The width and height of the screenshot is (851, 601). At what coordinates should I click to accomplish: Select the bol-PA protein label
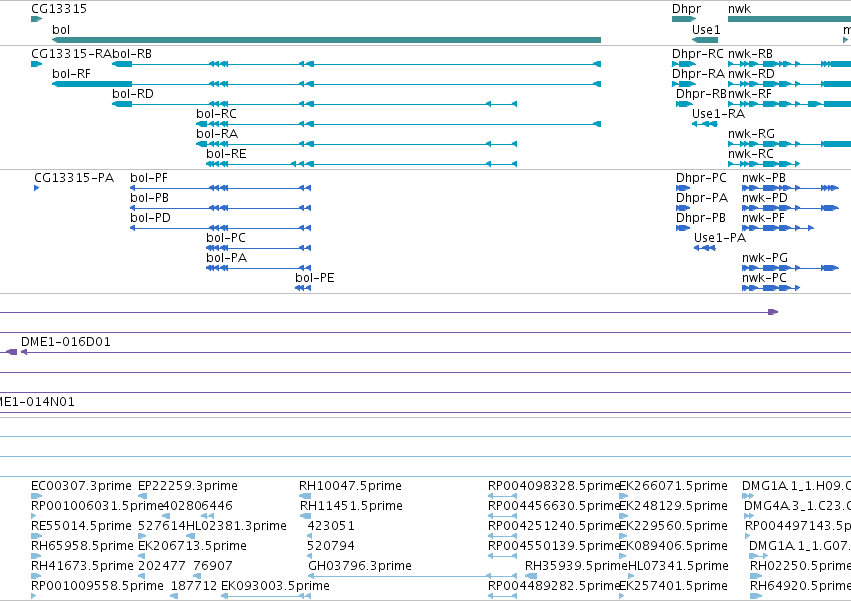click(226, 258)
